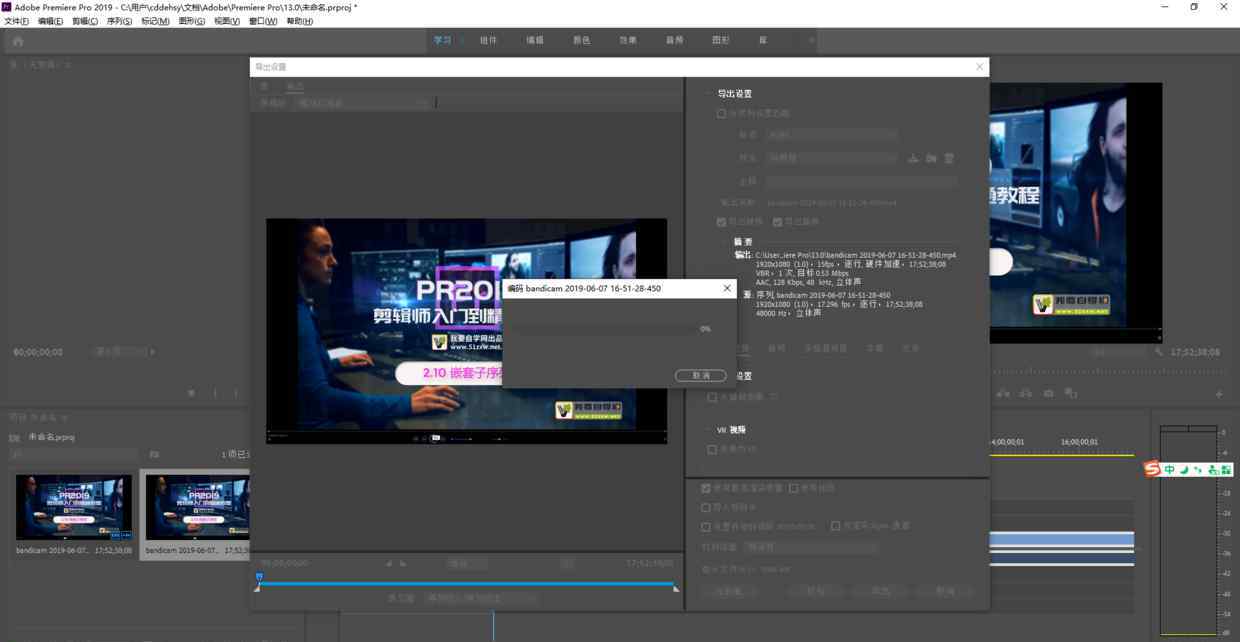Click the 输出名称 output file name link
Image resolution: width=1240 pixels, height=642 pixels.
pos(831,203)
